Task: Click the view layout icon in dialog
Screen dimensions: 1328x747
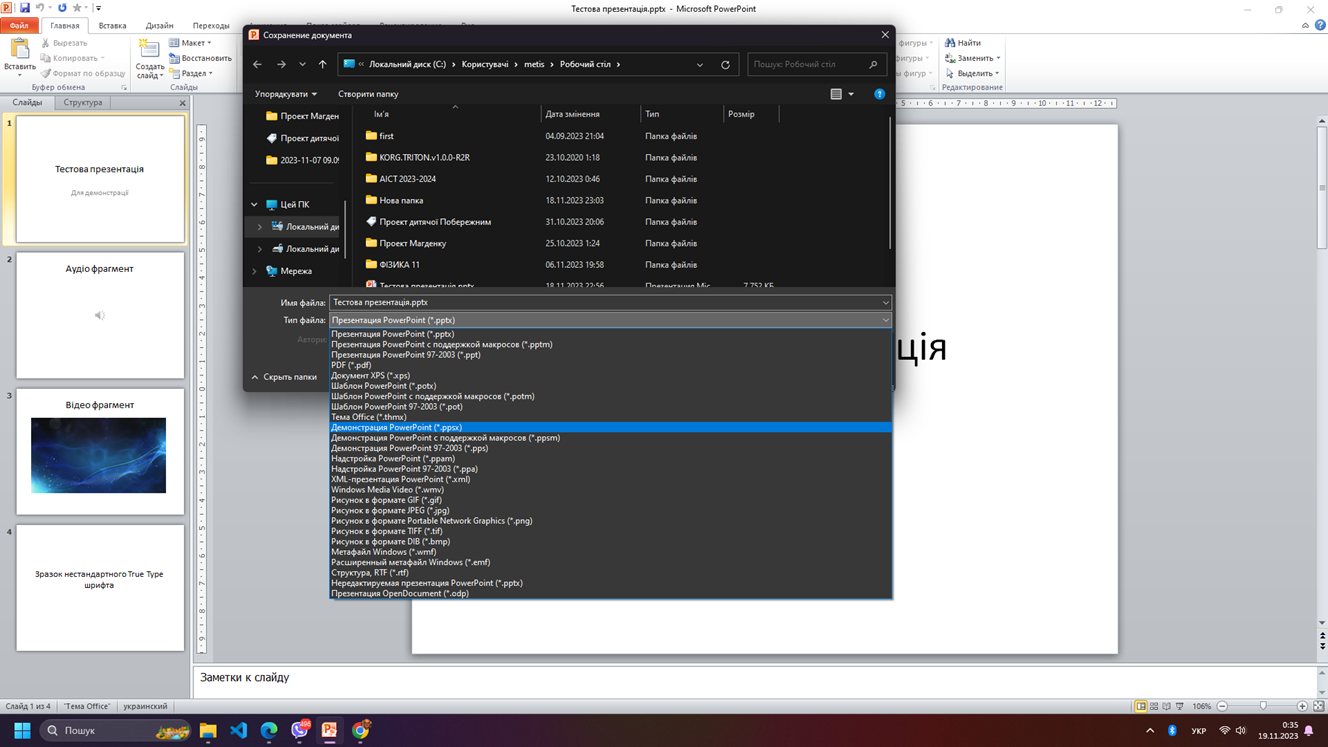Action: click(836, 94)
